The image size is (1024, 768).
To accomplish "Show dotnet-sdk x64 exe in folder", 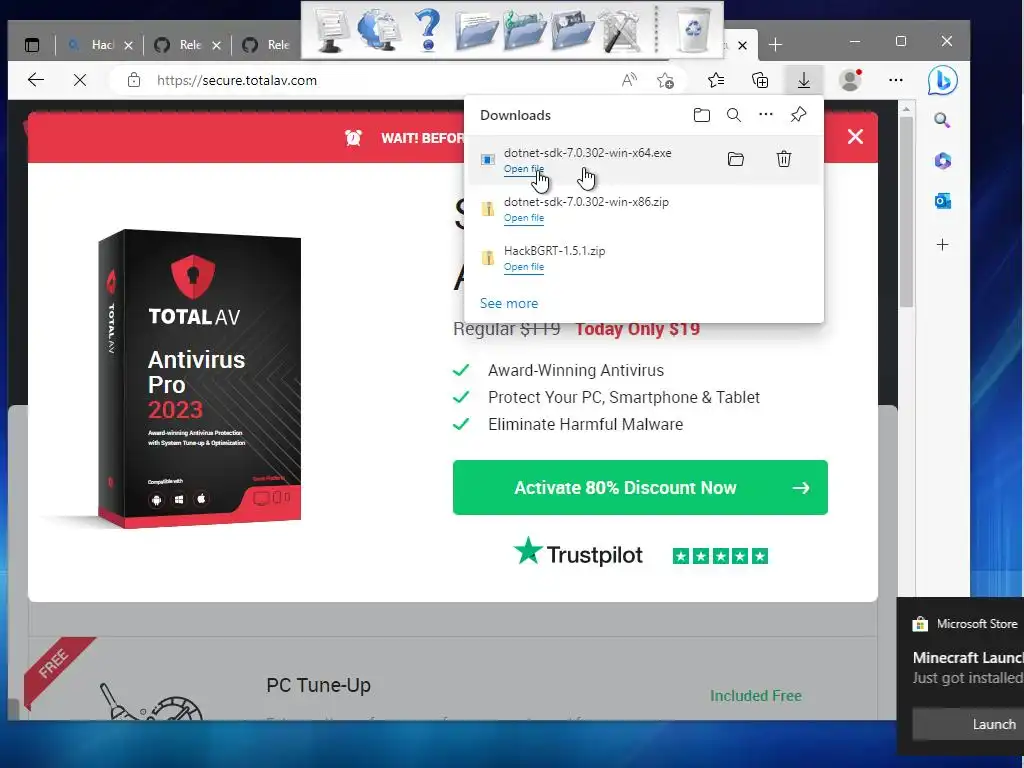I will coord(736,159).
